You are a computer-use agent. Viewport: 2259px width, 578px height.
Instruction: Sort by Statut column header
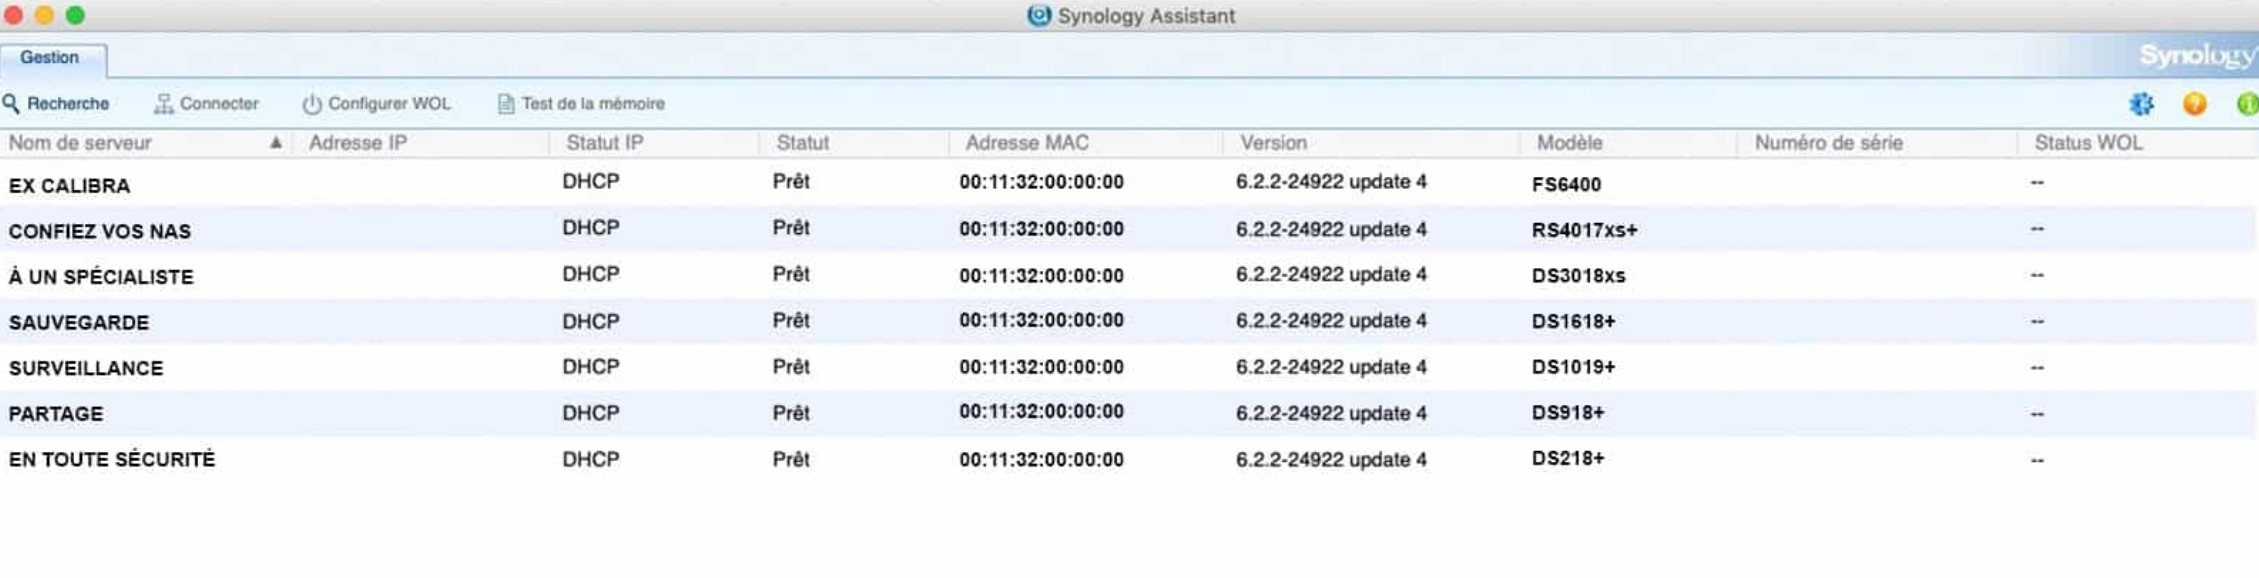803,143
